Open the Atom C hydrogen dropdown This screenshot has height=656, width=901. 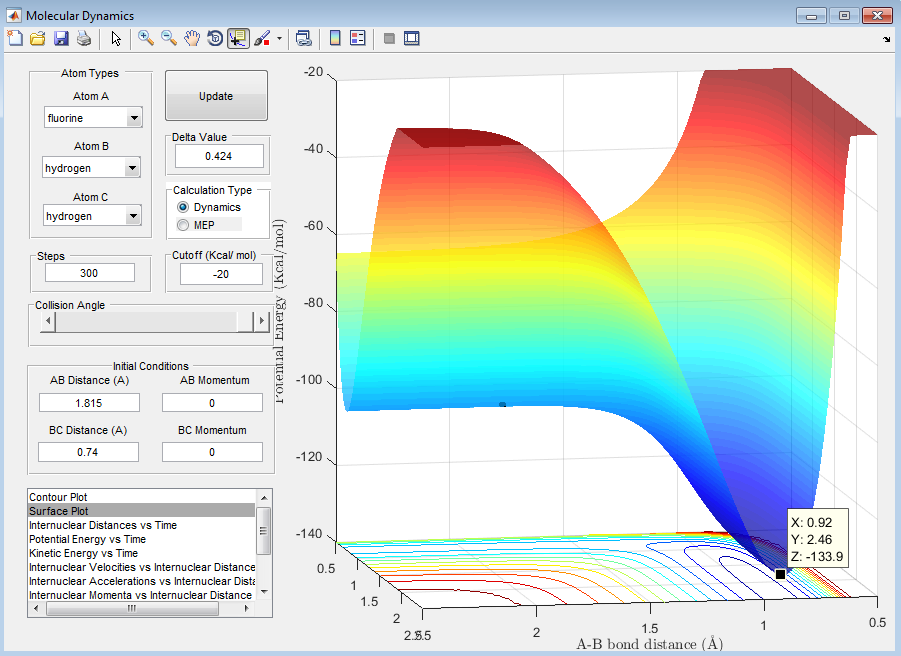tap(134, 216)
